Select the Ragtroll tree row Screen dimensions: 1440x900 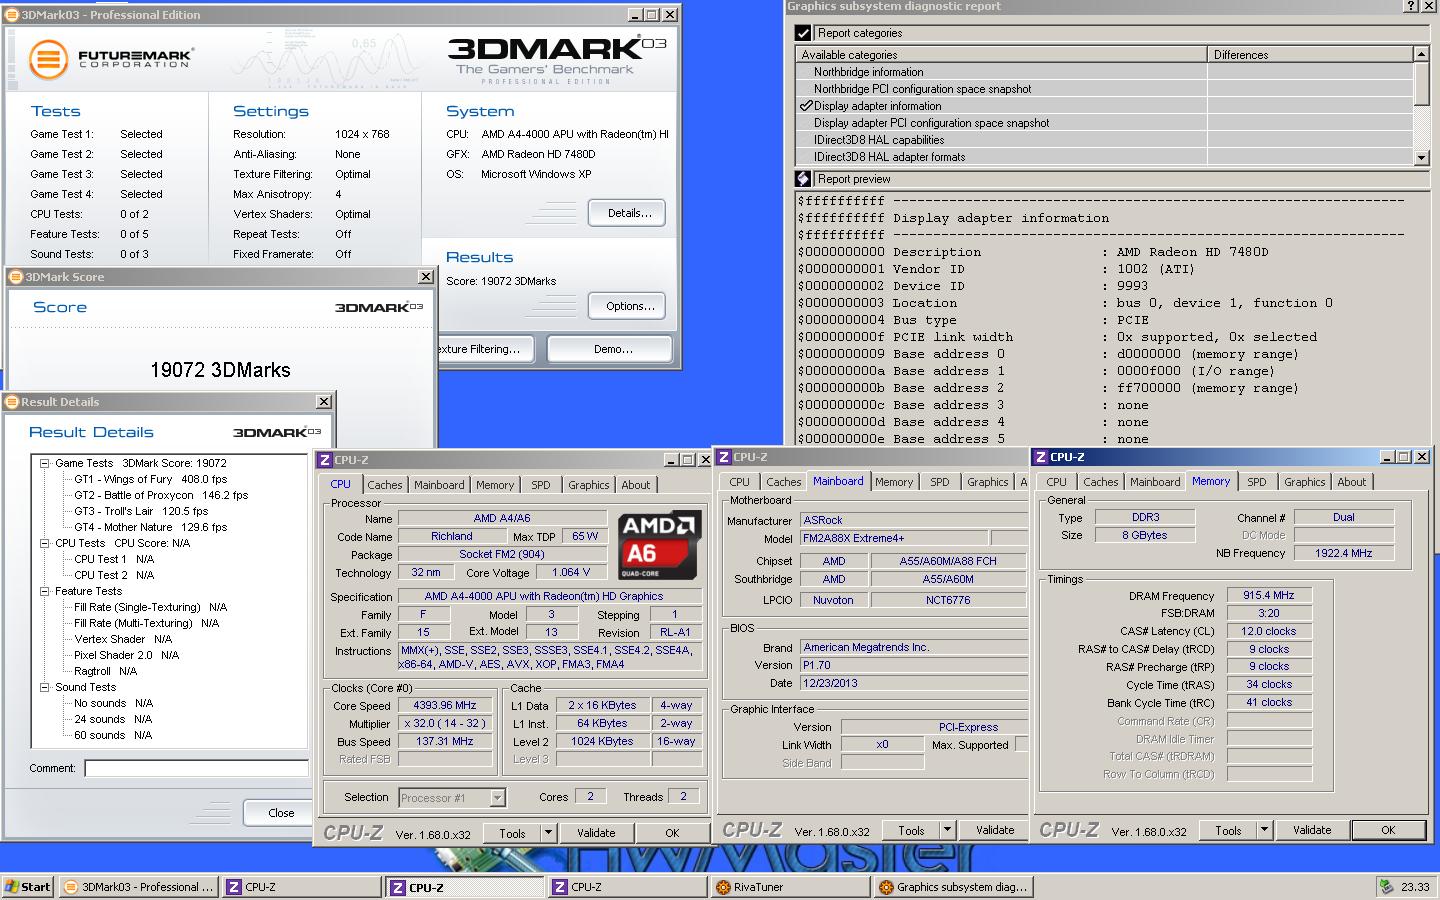105,671
